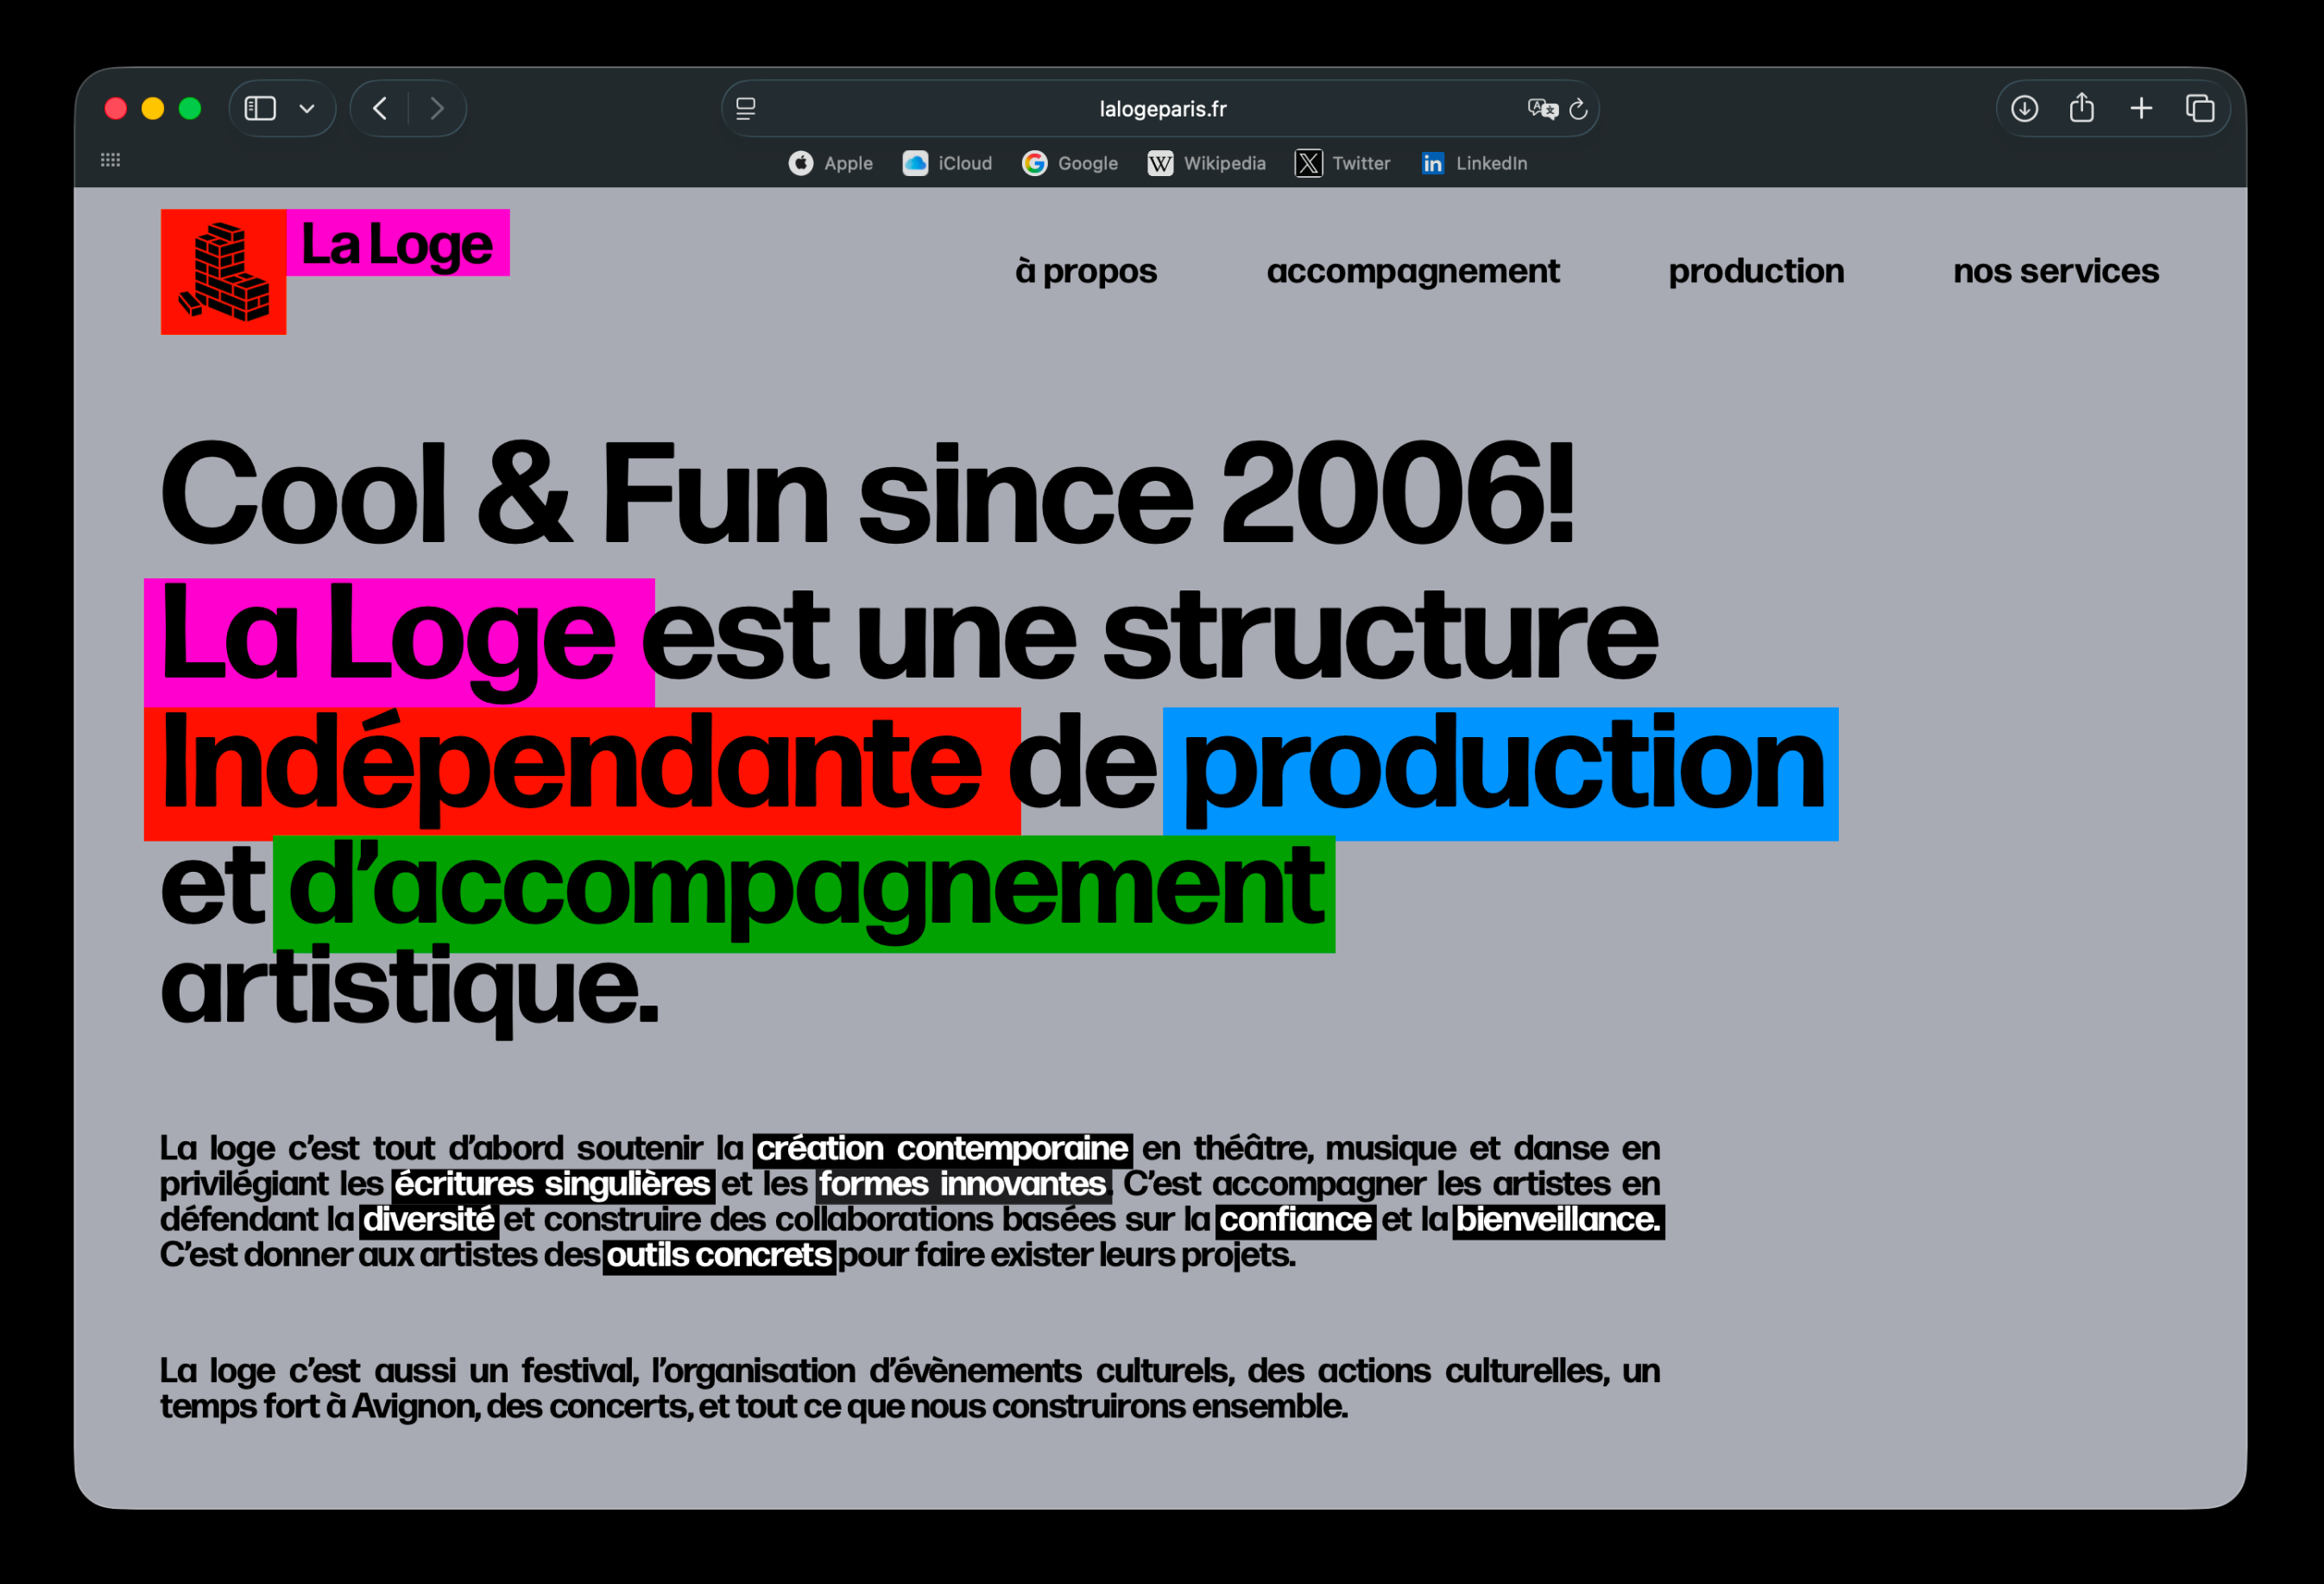Open the Twitter bookmark
Screen dimensions: 2324x1584
pos(1343,163)
